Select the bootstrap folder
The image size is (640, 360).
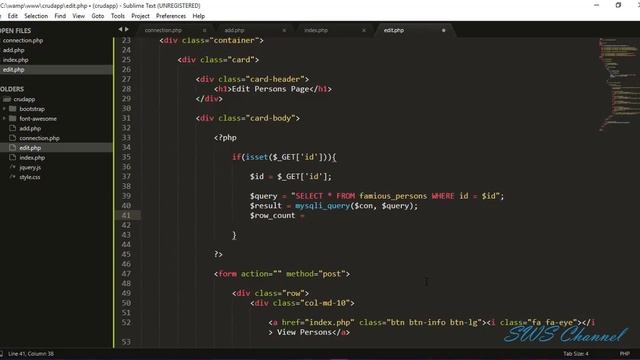coord(32,109)
